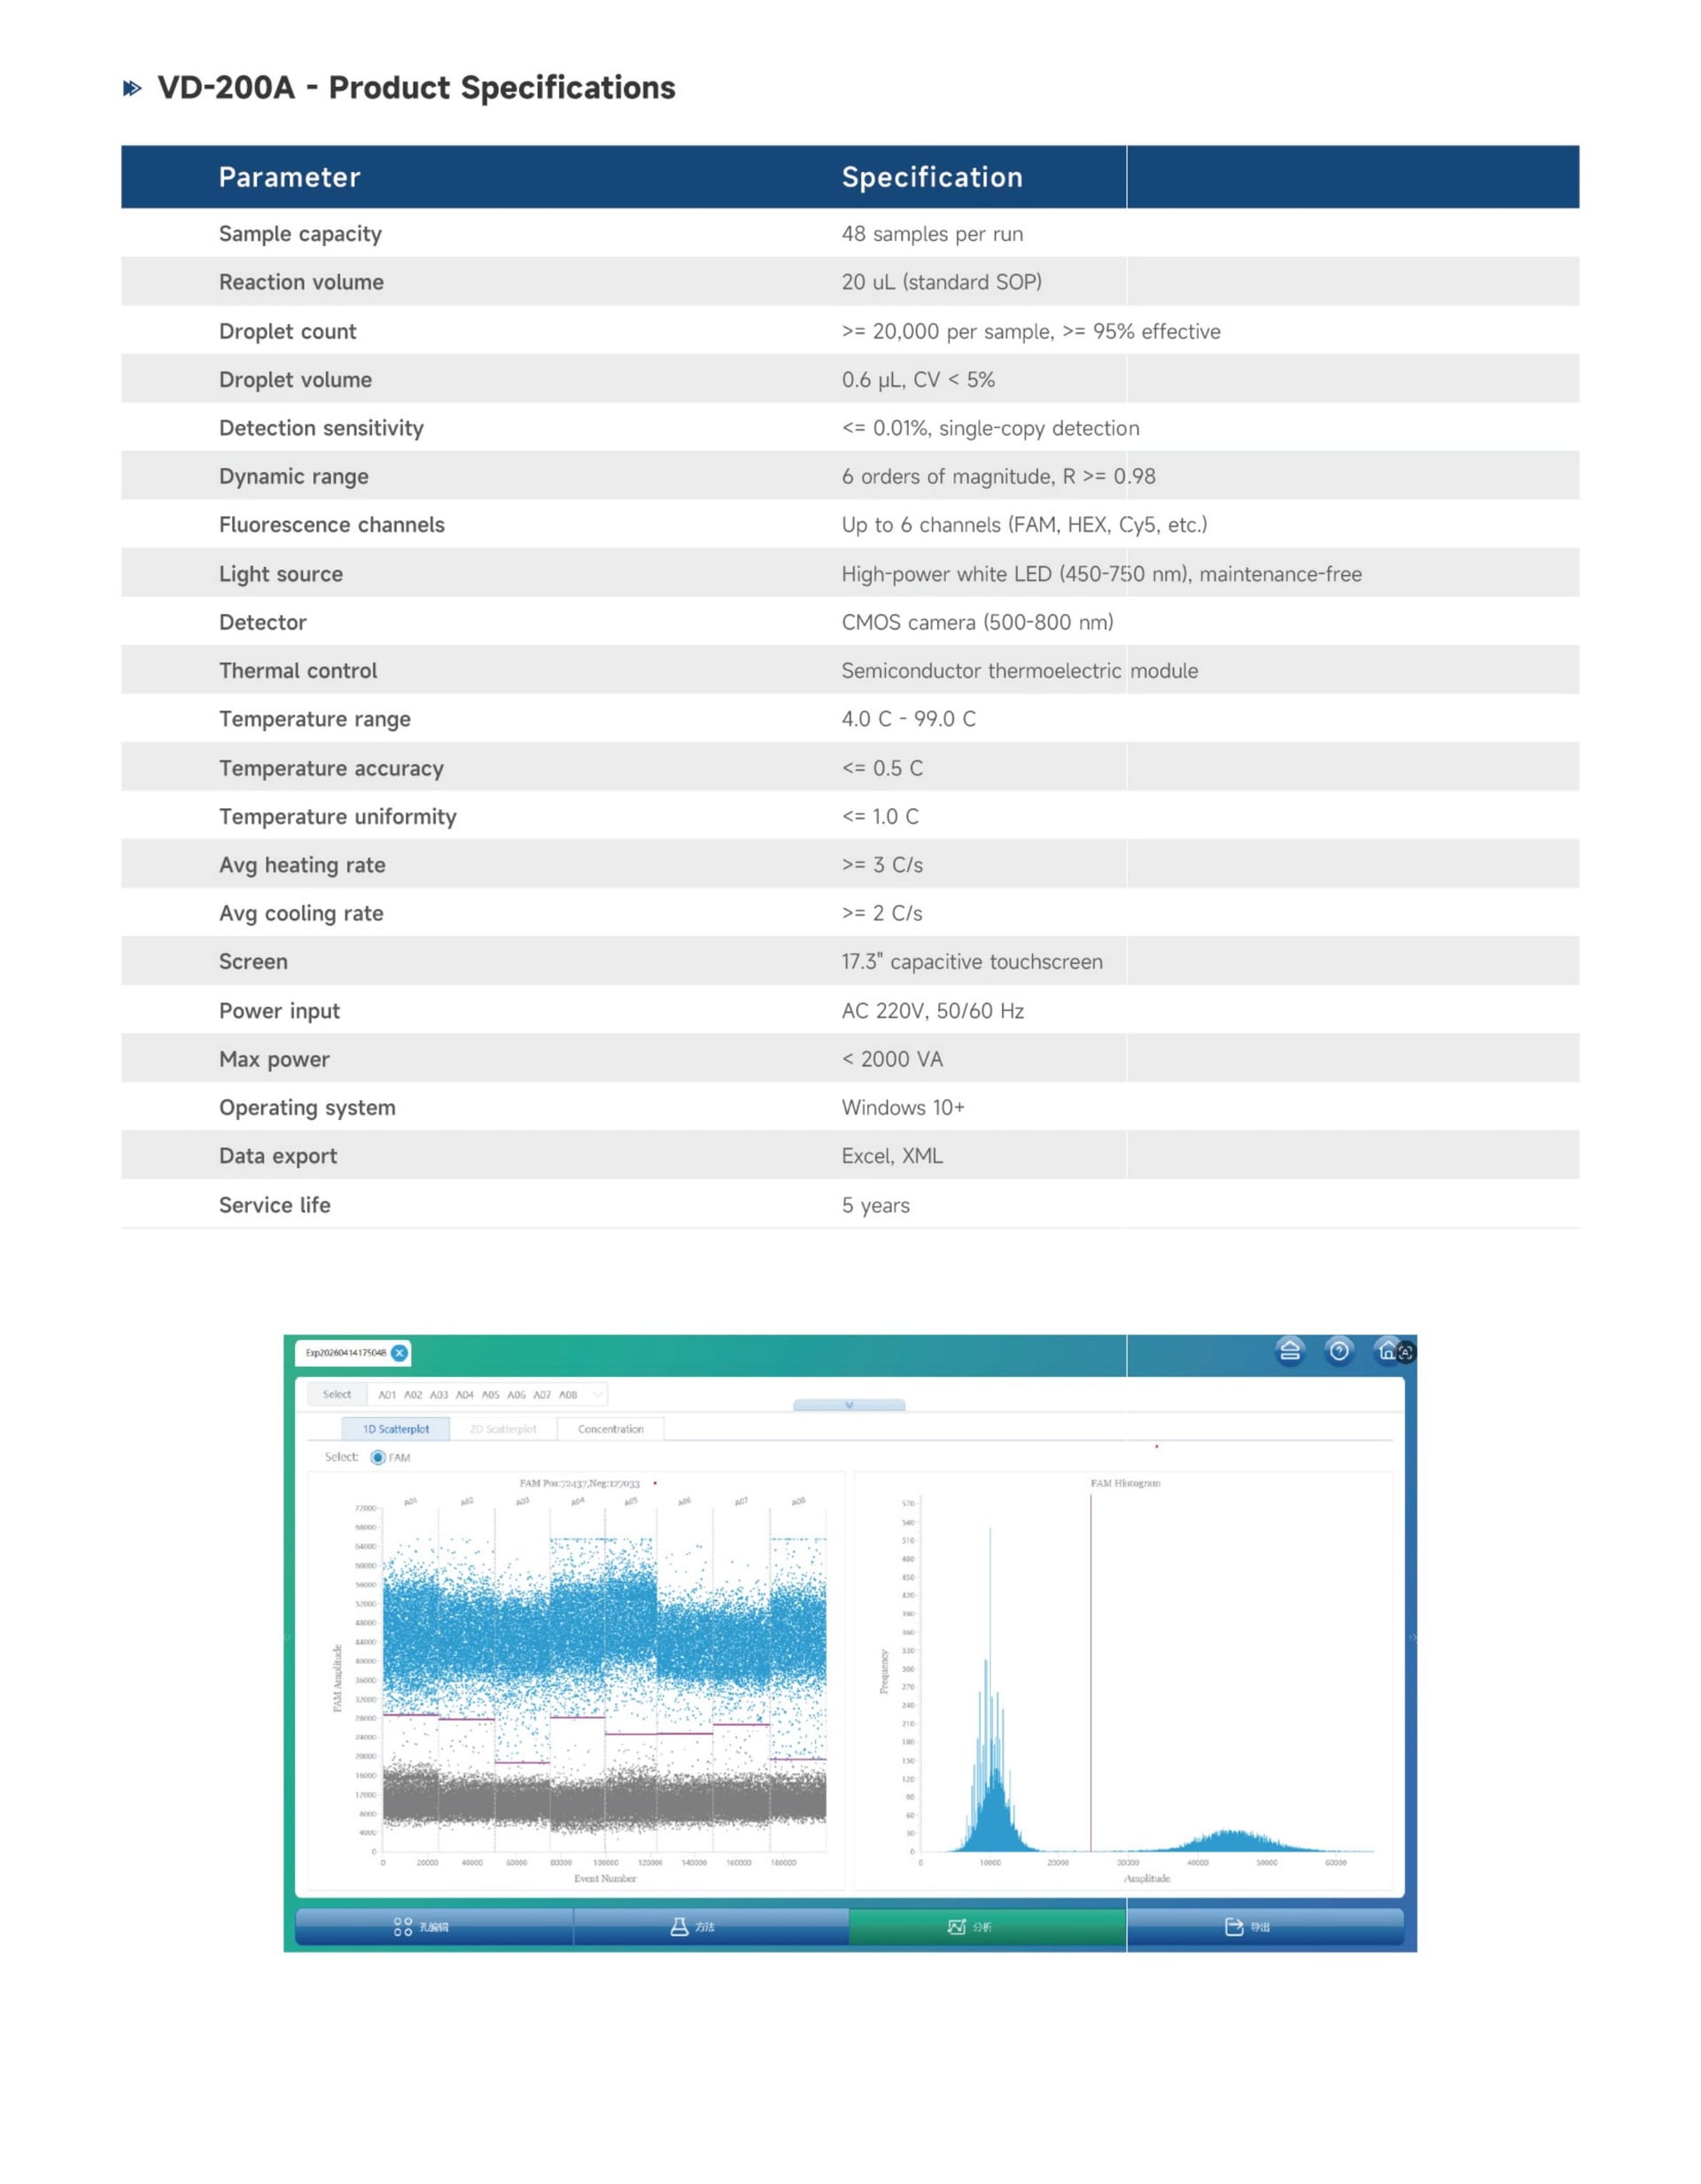The width and height of the screenshot is (1701, 2184).
Task: Click the "0.6 µL, CV < 5%" value
Action: click(918, 380)
